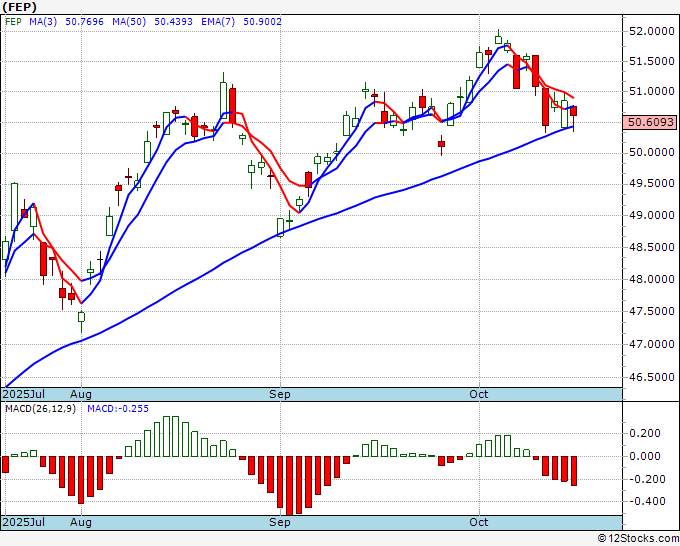Select the FEP legend label
This screenshot has width=680, height=546.
(13, 21)
